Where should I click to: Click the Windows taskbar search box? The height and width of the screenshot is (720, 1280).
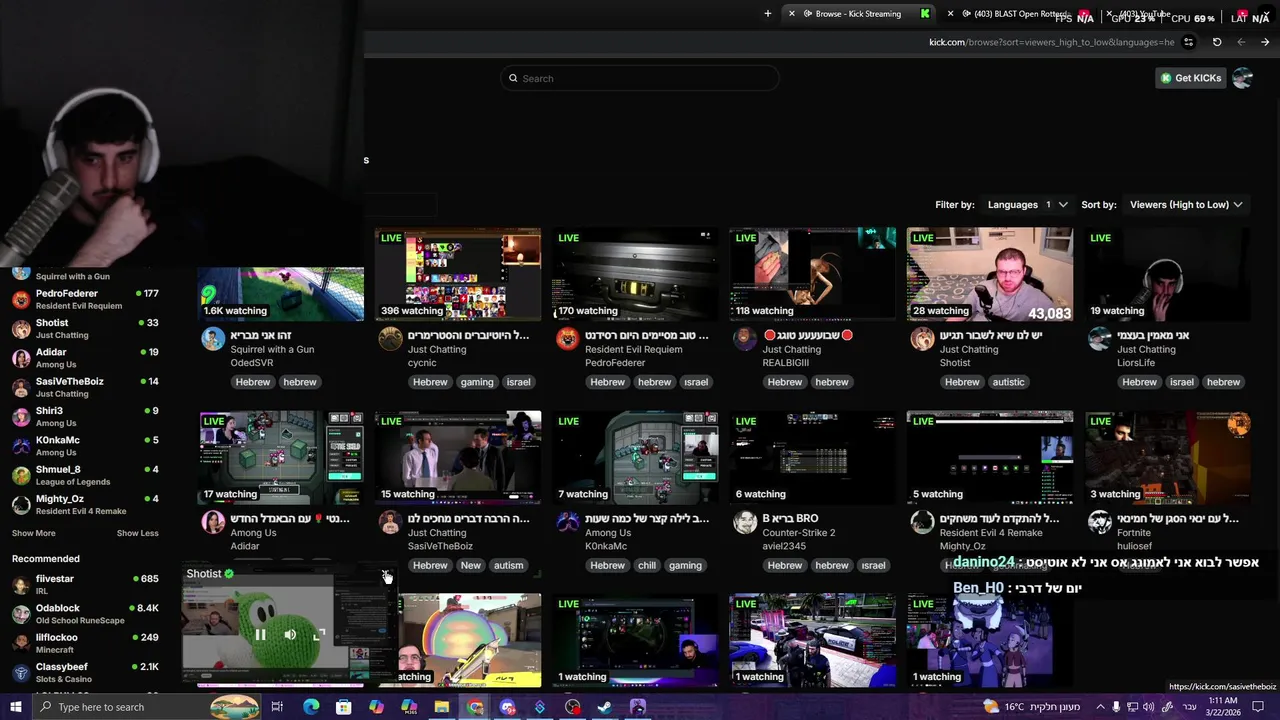coord(145,707)
